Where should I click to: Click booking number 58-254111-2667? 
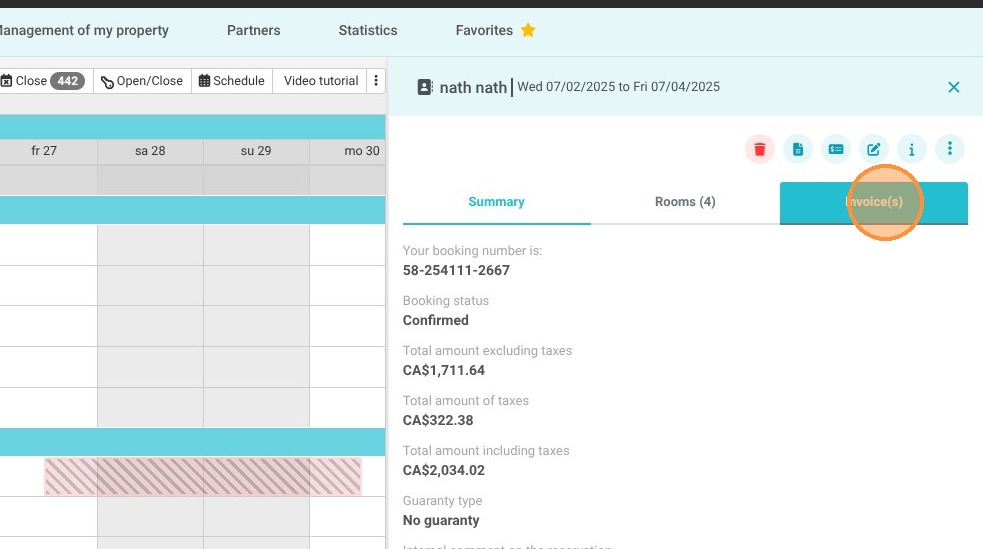456,270
